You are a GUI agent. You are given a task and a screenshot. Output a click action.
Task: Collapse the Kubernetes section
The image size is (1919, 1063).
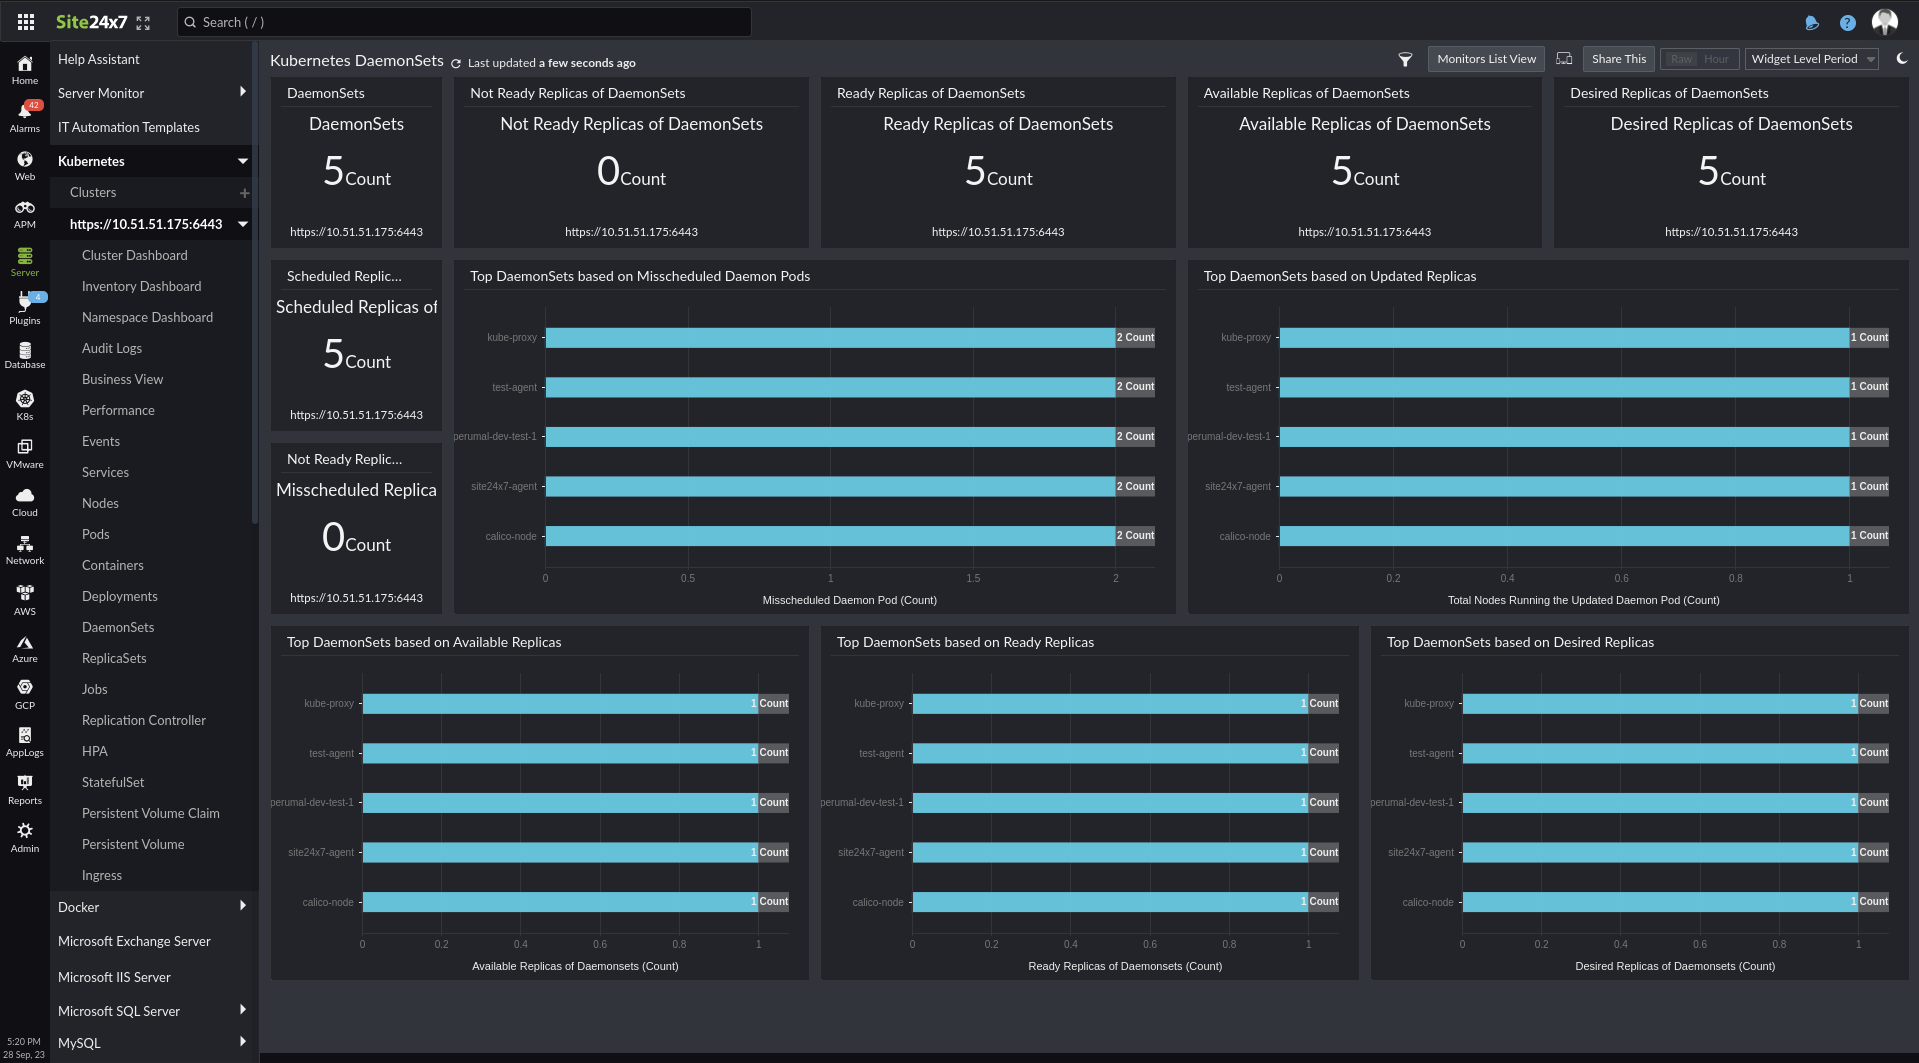coord(242,160)
